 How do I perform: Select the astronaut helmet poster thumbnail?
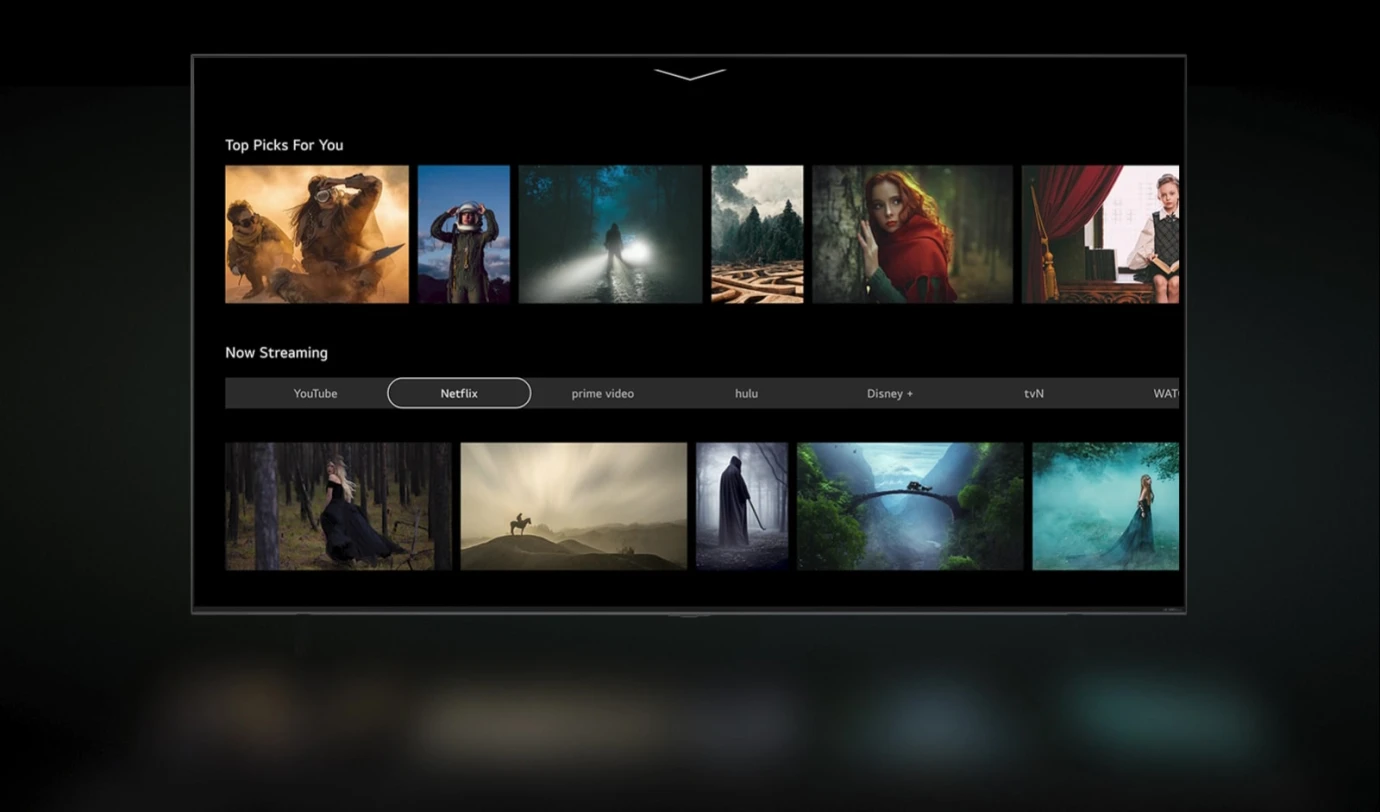click(x=463, y=234)
